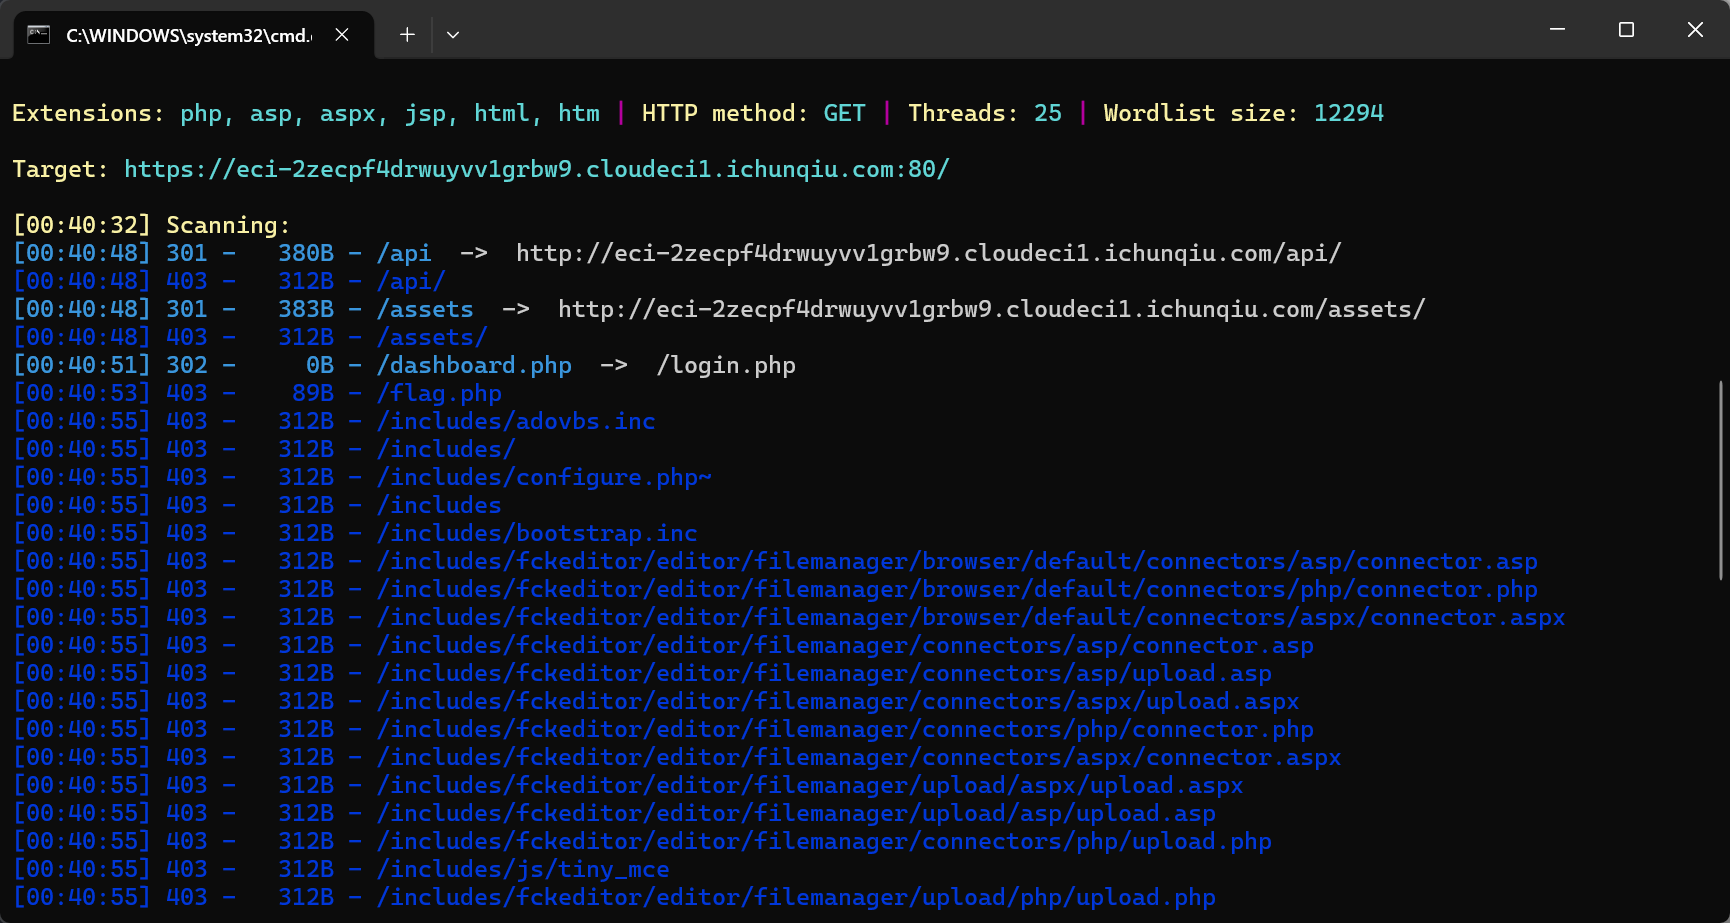Click the /flag.php result path
Screen dimensions: 1730x923
click(x=439, y=393)
